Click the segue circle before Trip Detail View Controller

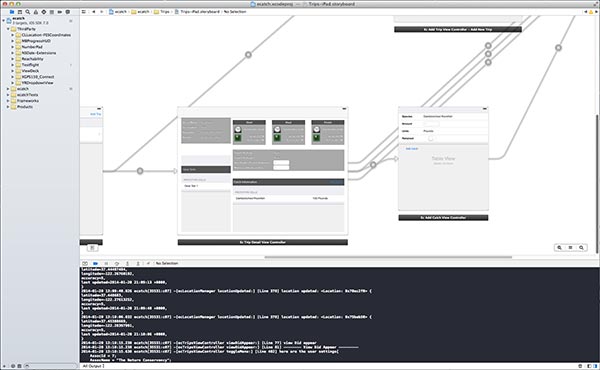pos(140,171)
